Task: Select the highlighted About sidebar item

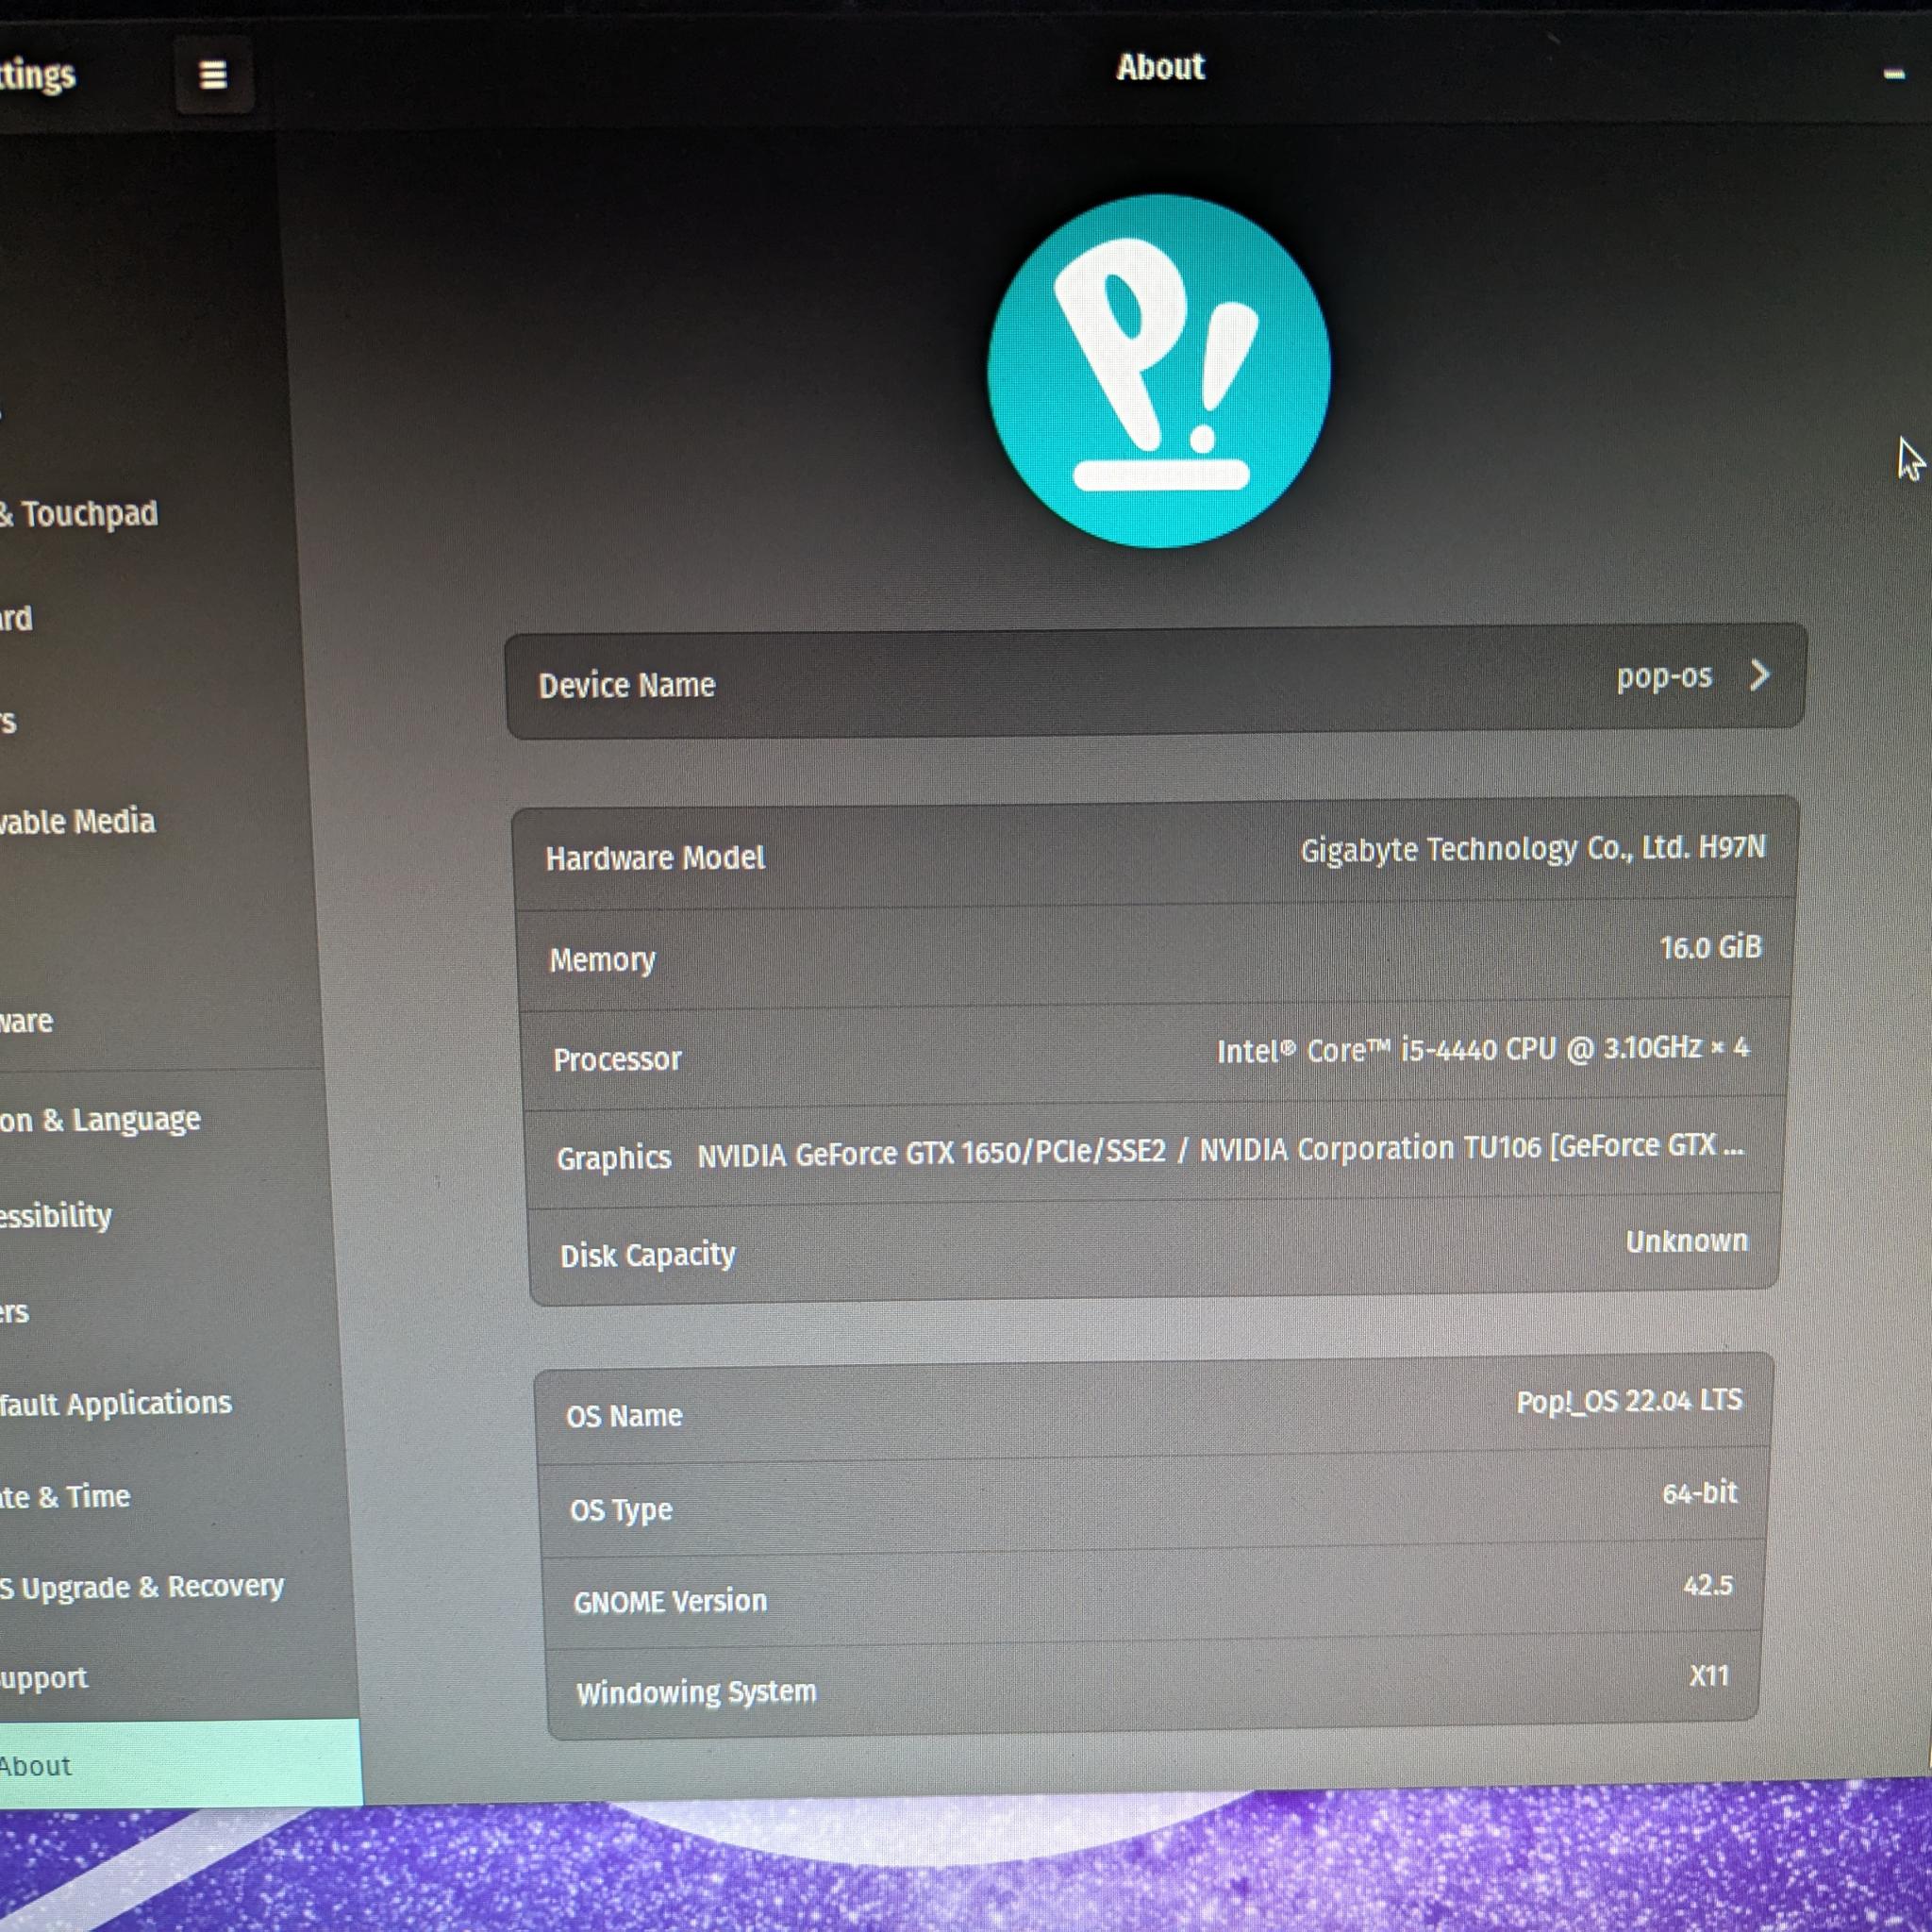Action: [180, 1765]
